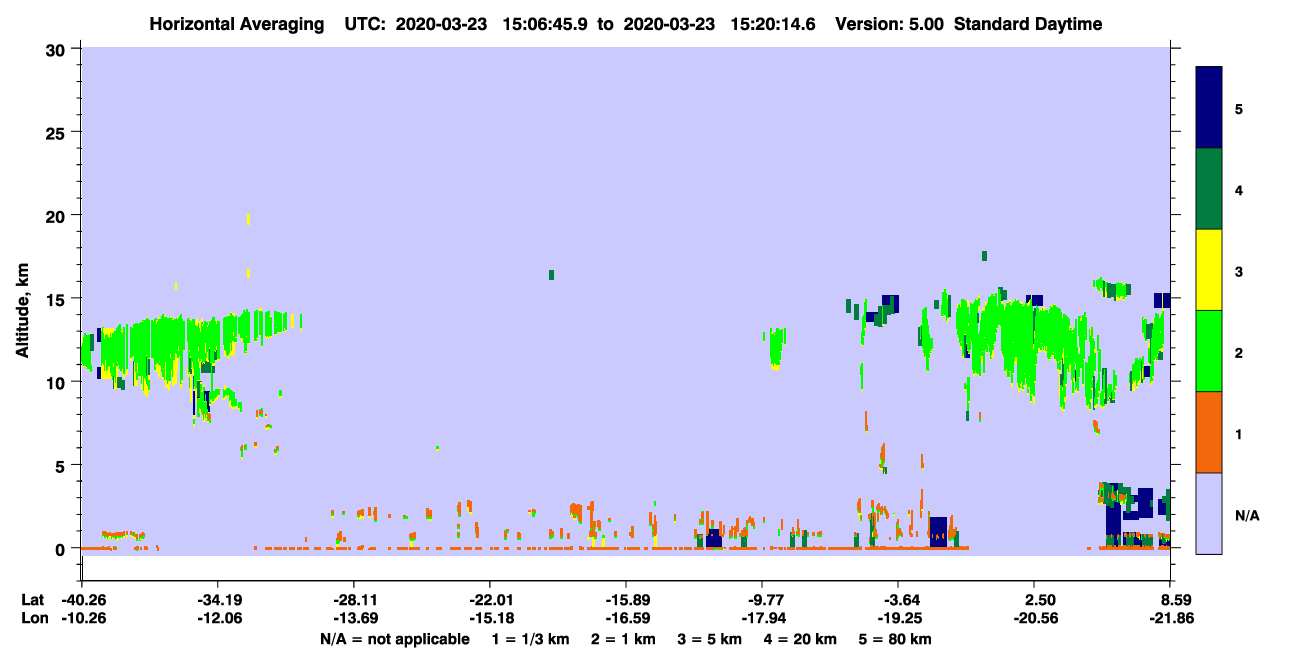Click the orange level 1 color swatch
The width and height of the screenshot is (1300, 667).
point(1209,432)
